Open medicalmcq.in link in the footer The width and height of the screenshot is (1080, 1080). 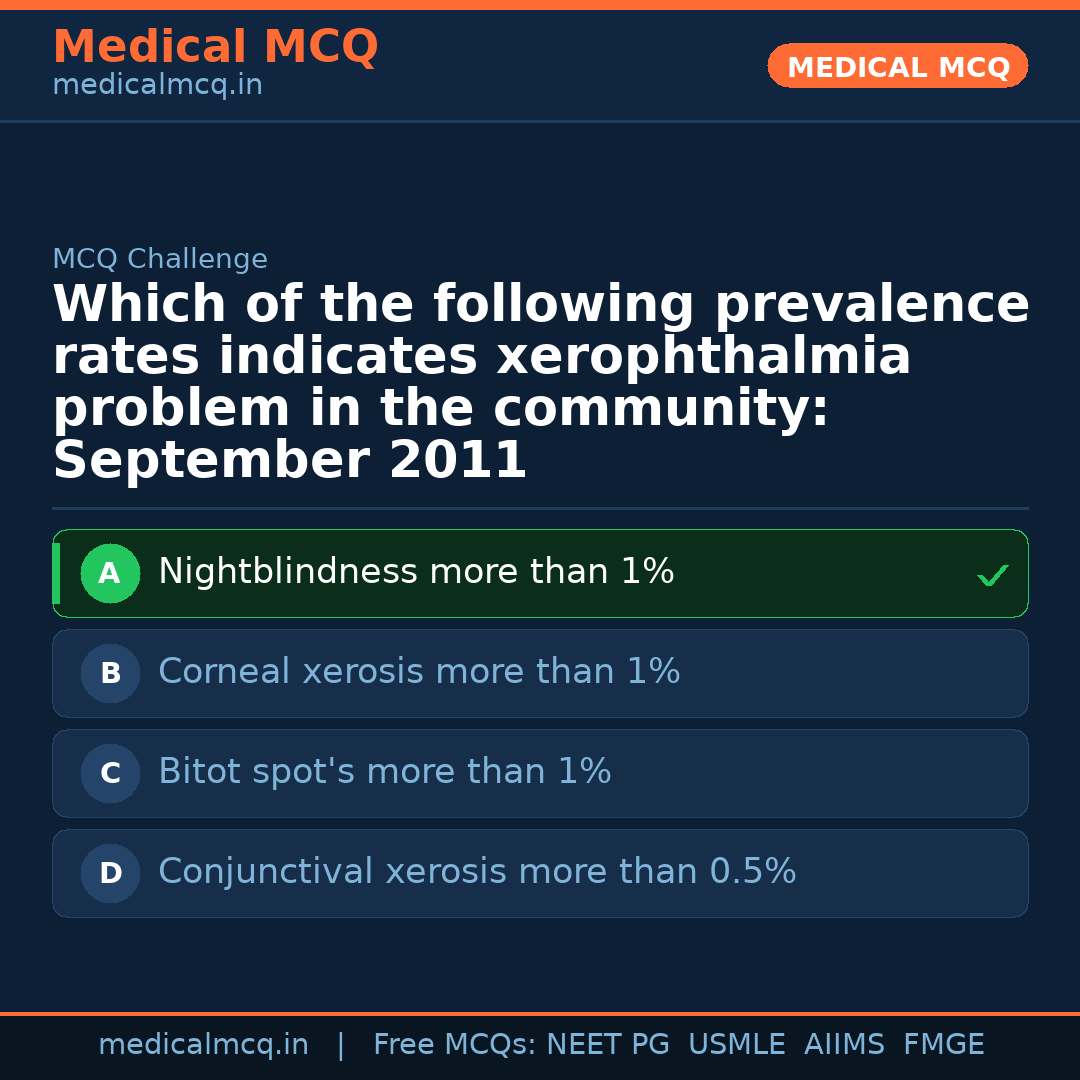click(x=203, y=1045)
